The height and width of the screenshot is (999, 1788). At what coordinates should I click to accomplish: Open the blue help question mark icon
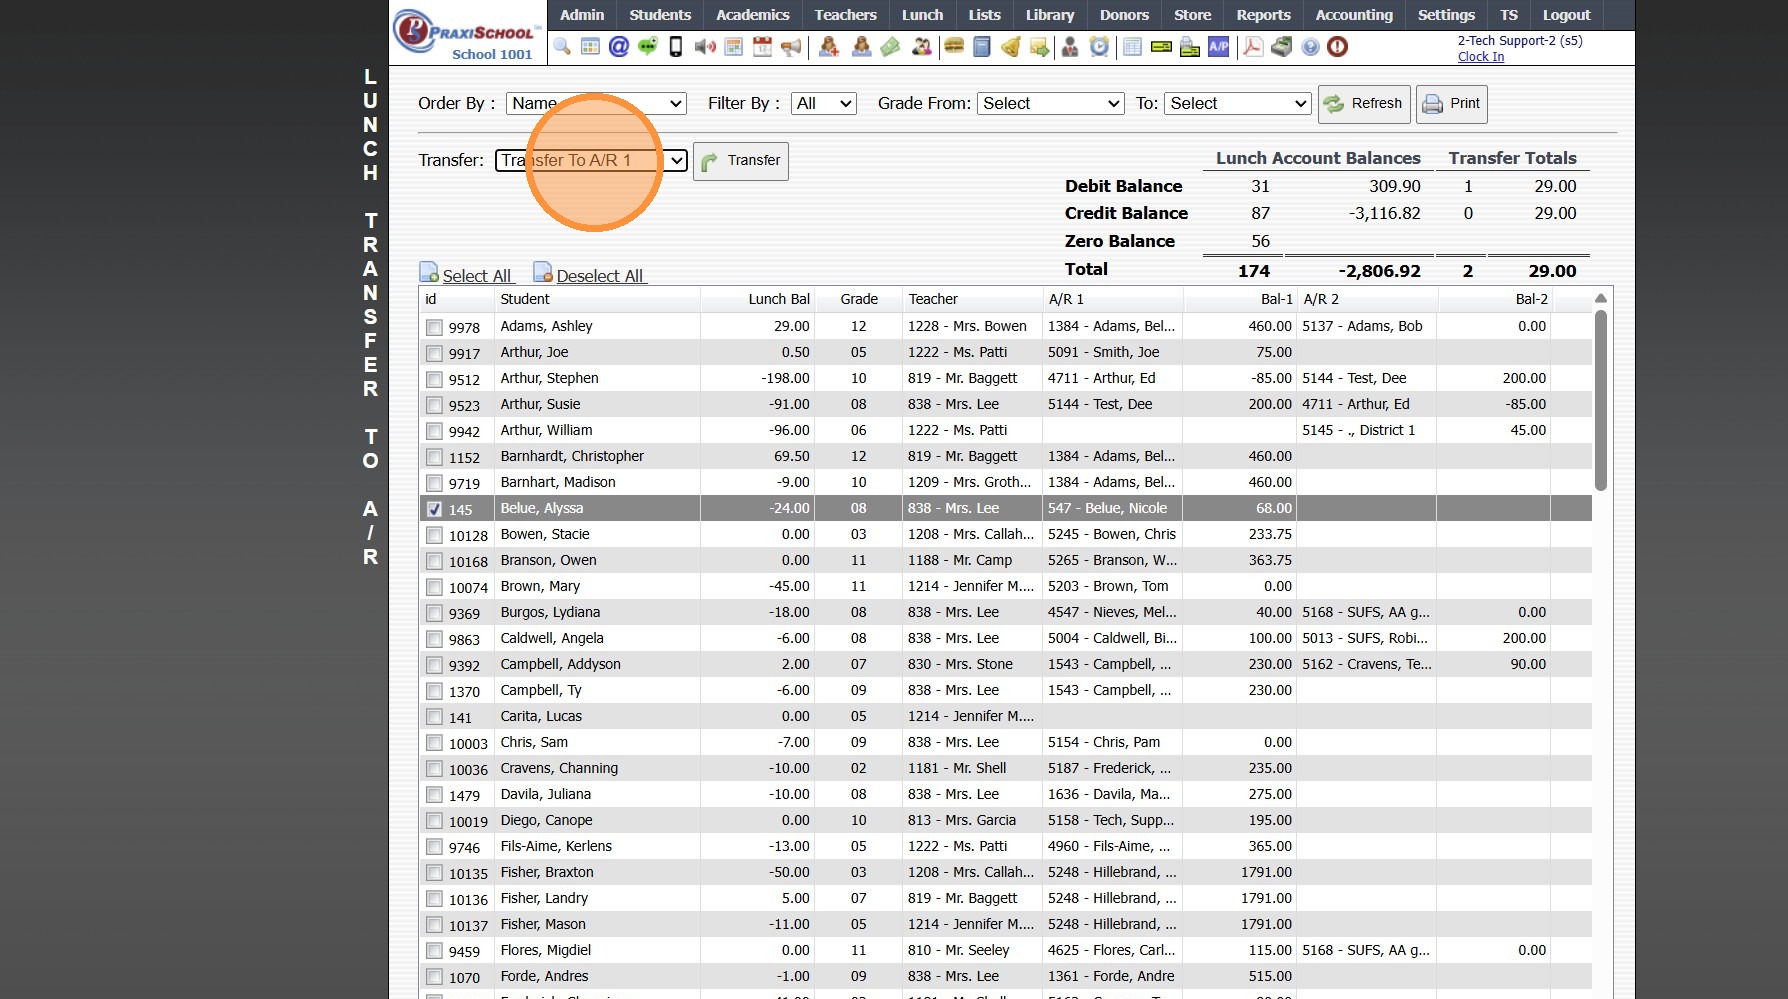point(1310,47)
